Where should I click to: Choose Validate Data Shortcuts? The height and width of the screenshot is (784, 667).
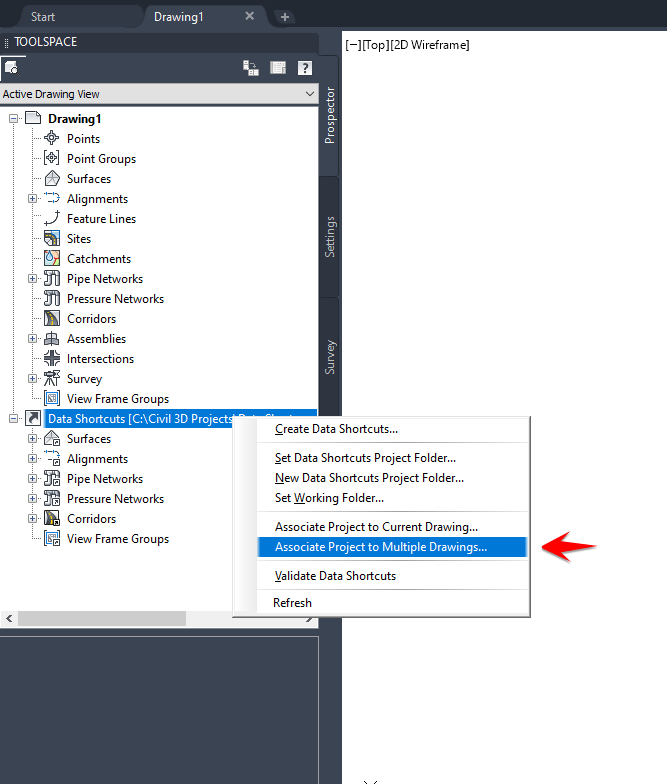(x=393, y=576)
